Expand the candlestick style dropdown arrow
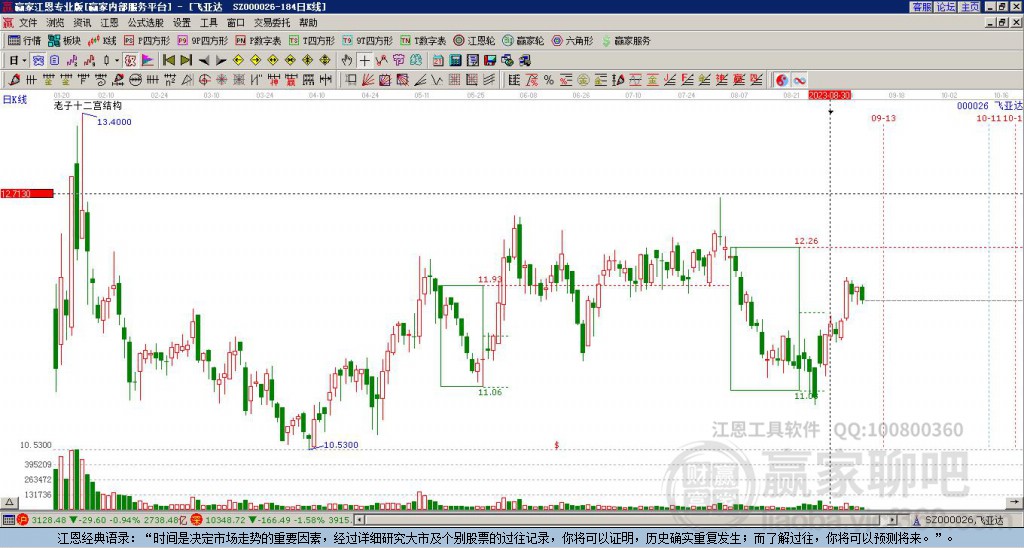The height and width of the screenshot is (548, 1024). tap(117, 60)
